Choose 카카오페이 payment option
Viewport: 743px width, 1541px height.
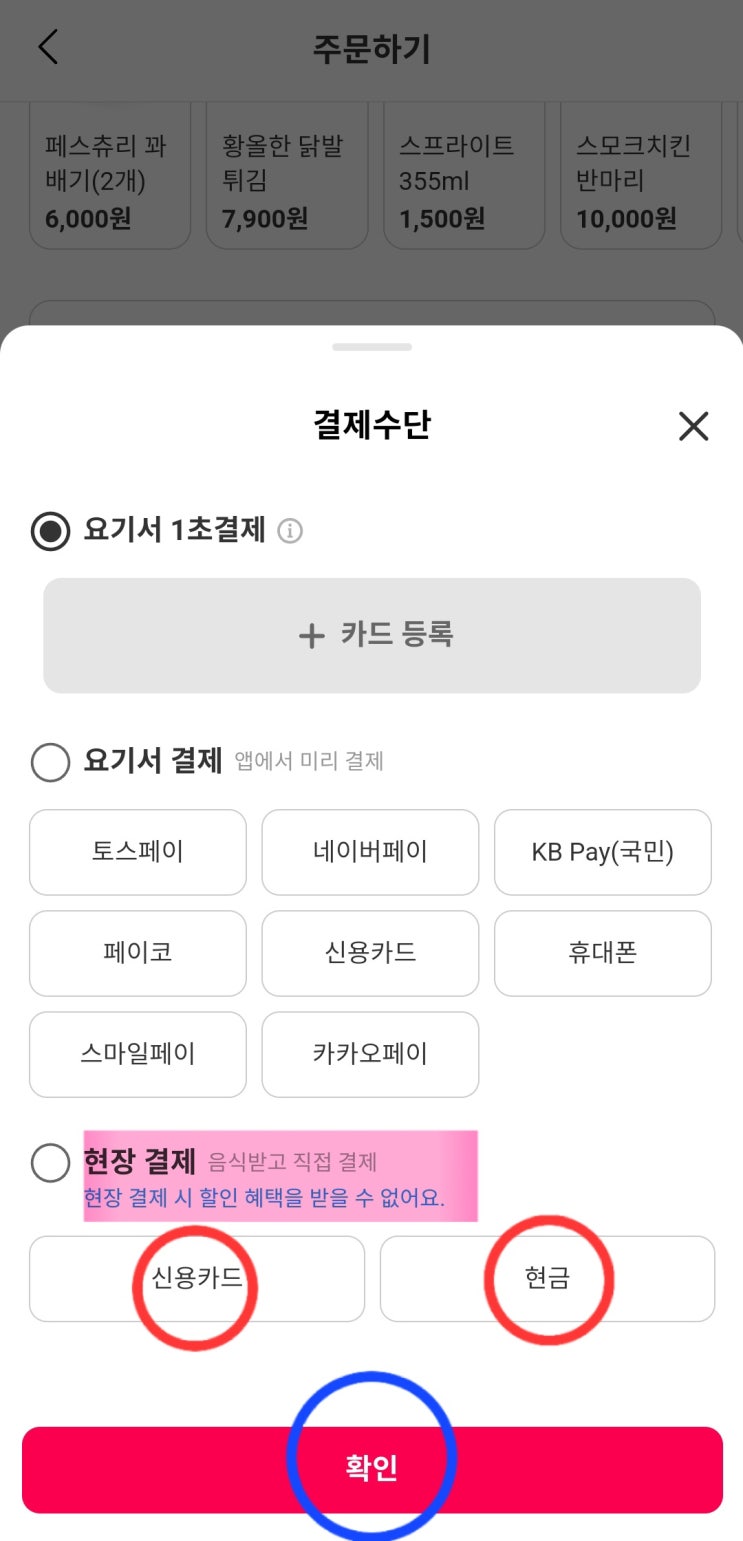click(370, 1054)
